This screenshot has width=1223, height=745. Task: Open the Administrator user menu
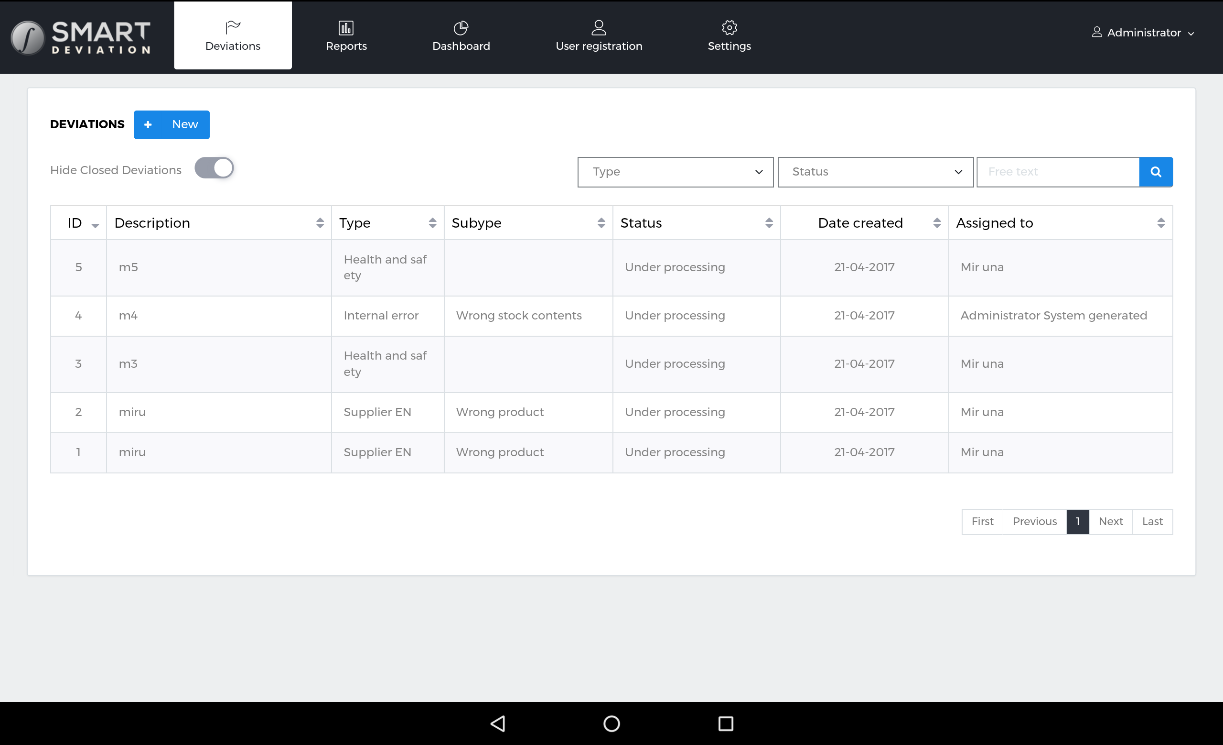pos(1143,33)
